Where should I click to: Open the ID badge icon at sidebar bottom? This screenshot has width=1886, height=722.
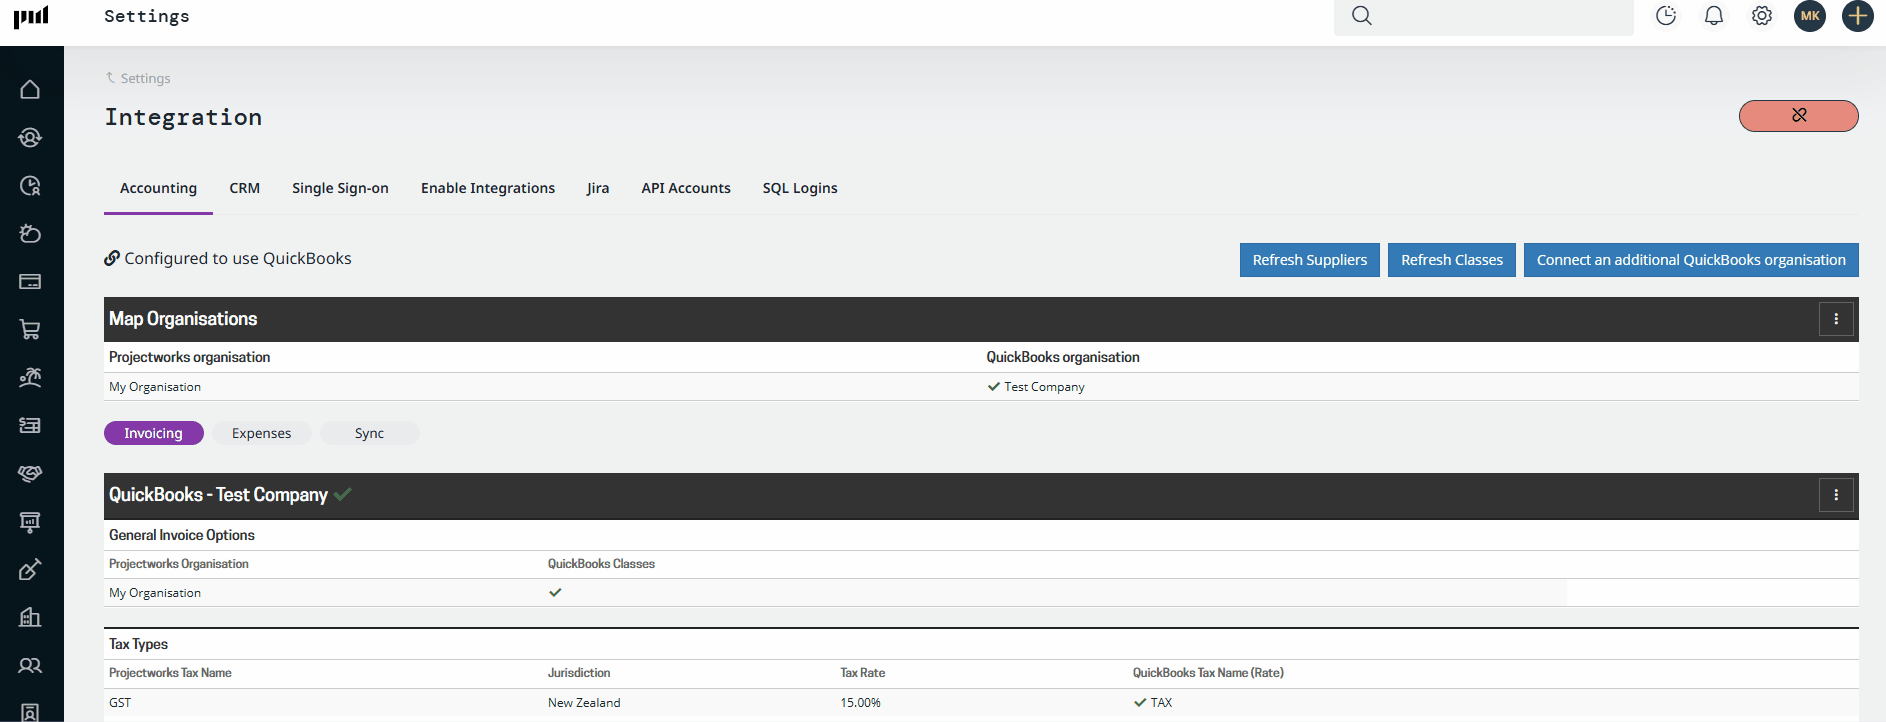30,712
